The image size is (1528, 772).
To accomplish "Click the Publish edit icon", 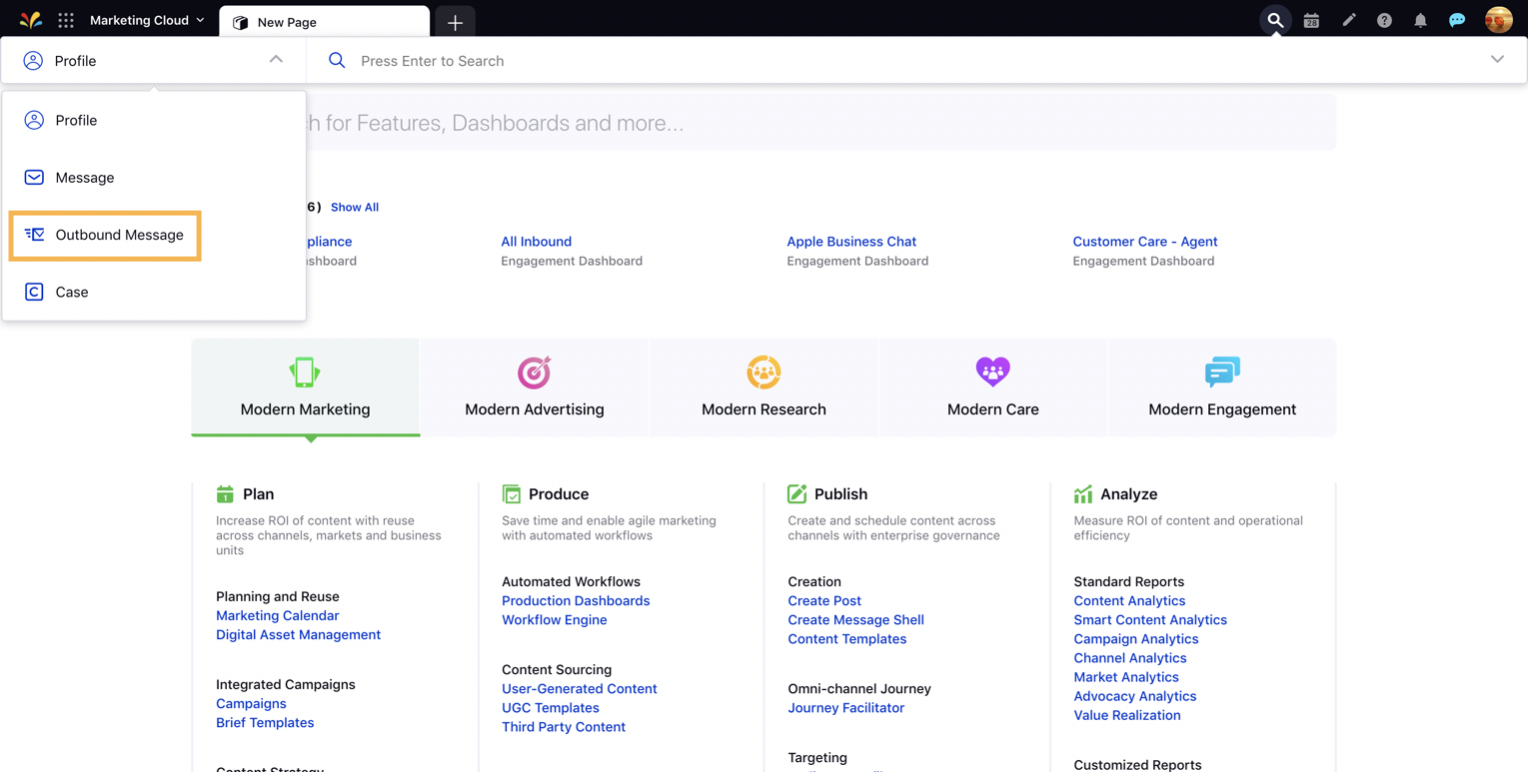I will pos(797,494).
